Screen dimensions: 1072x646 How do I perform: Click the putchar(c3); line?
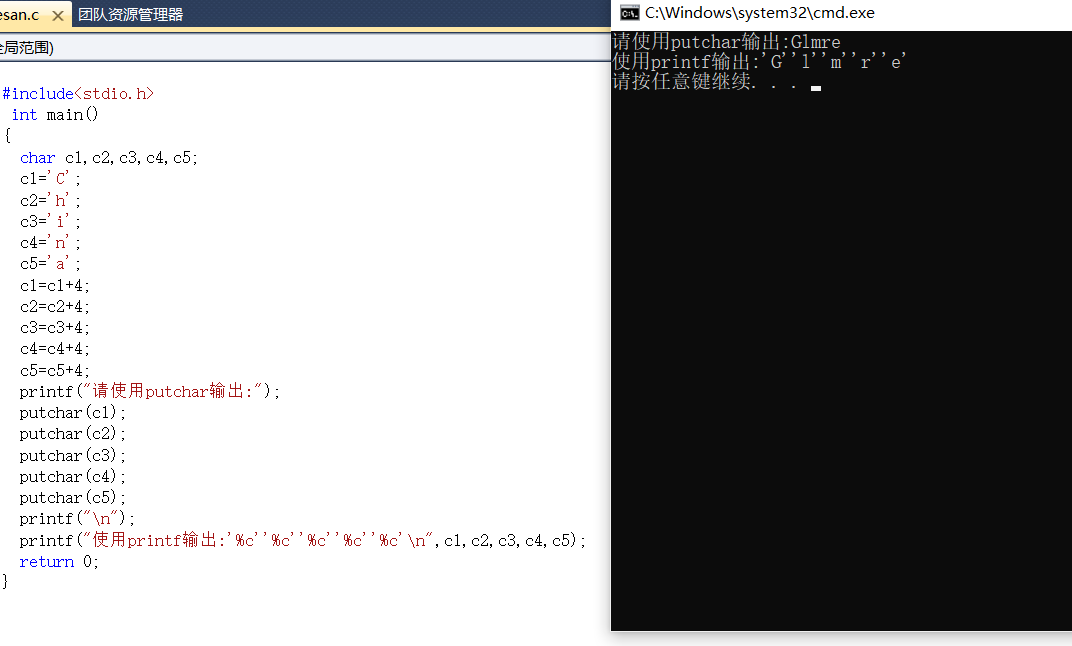(x=72, y=455)
